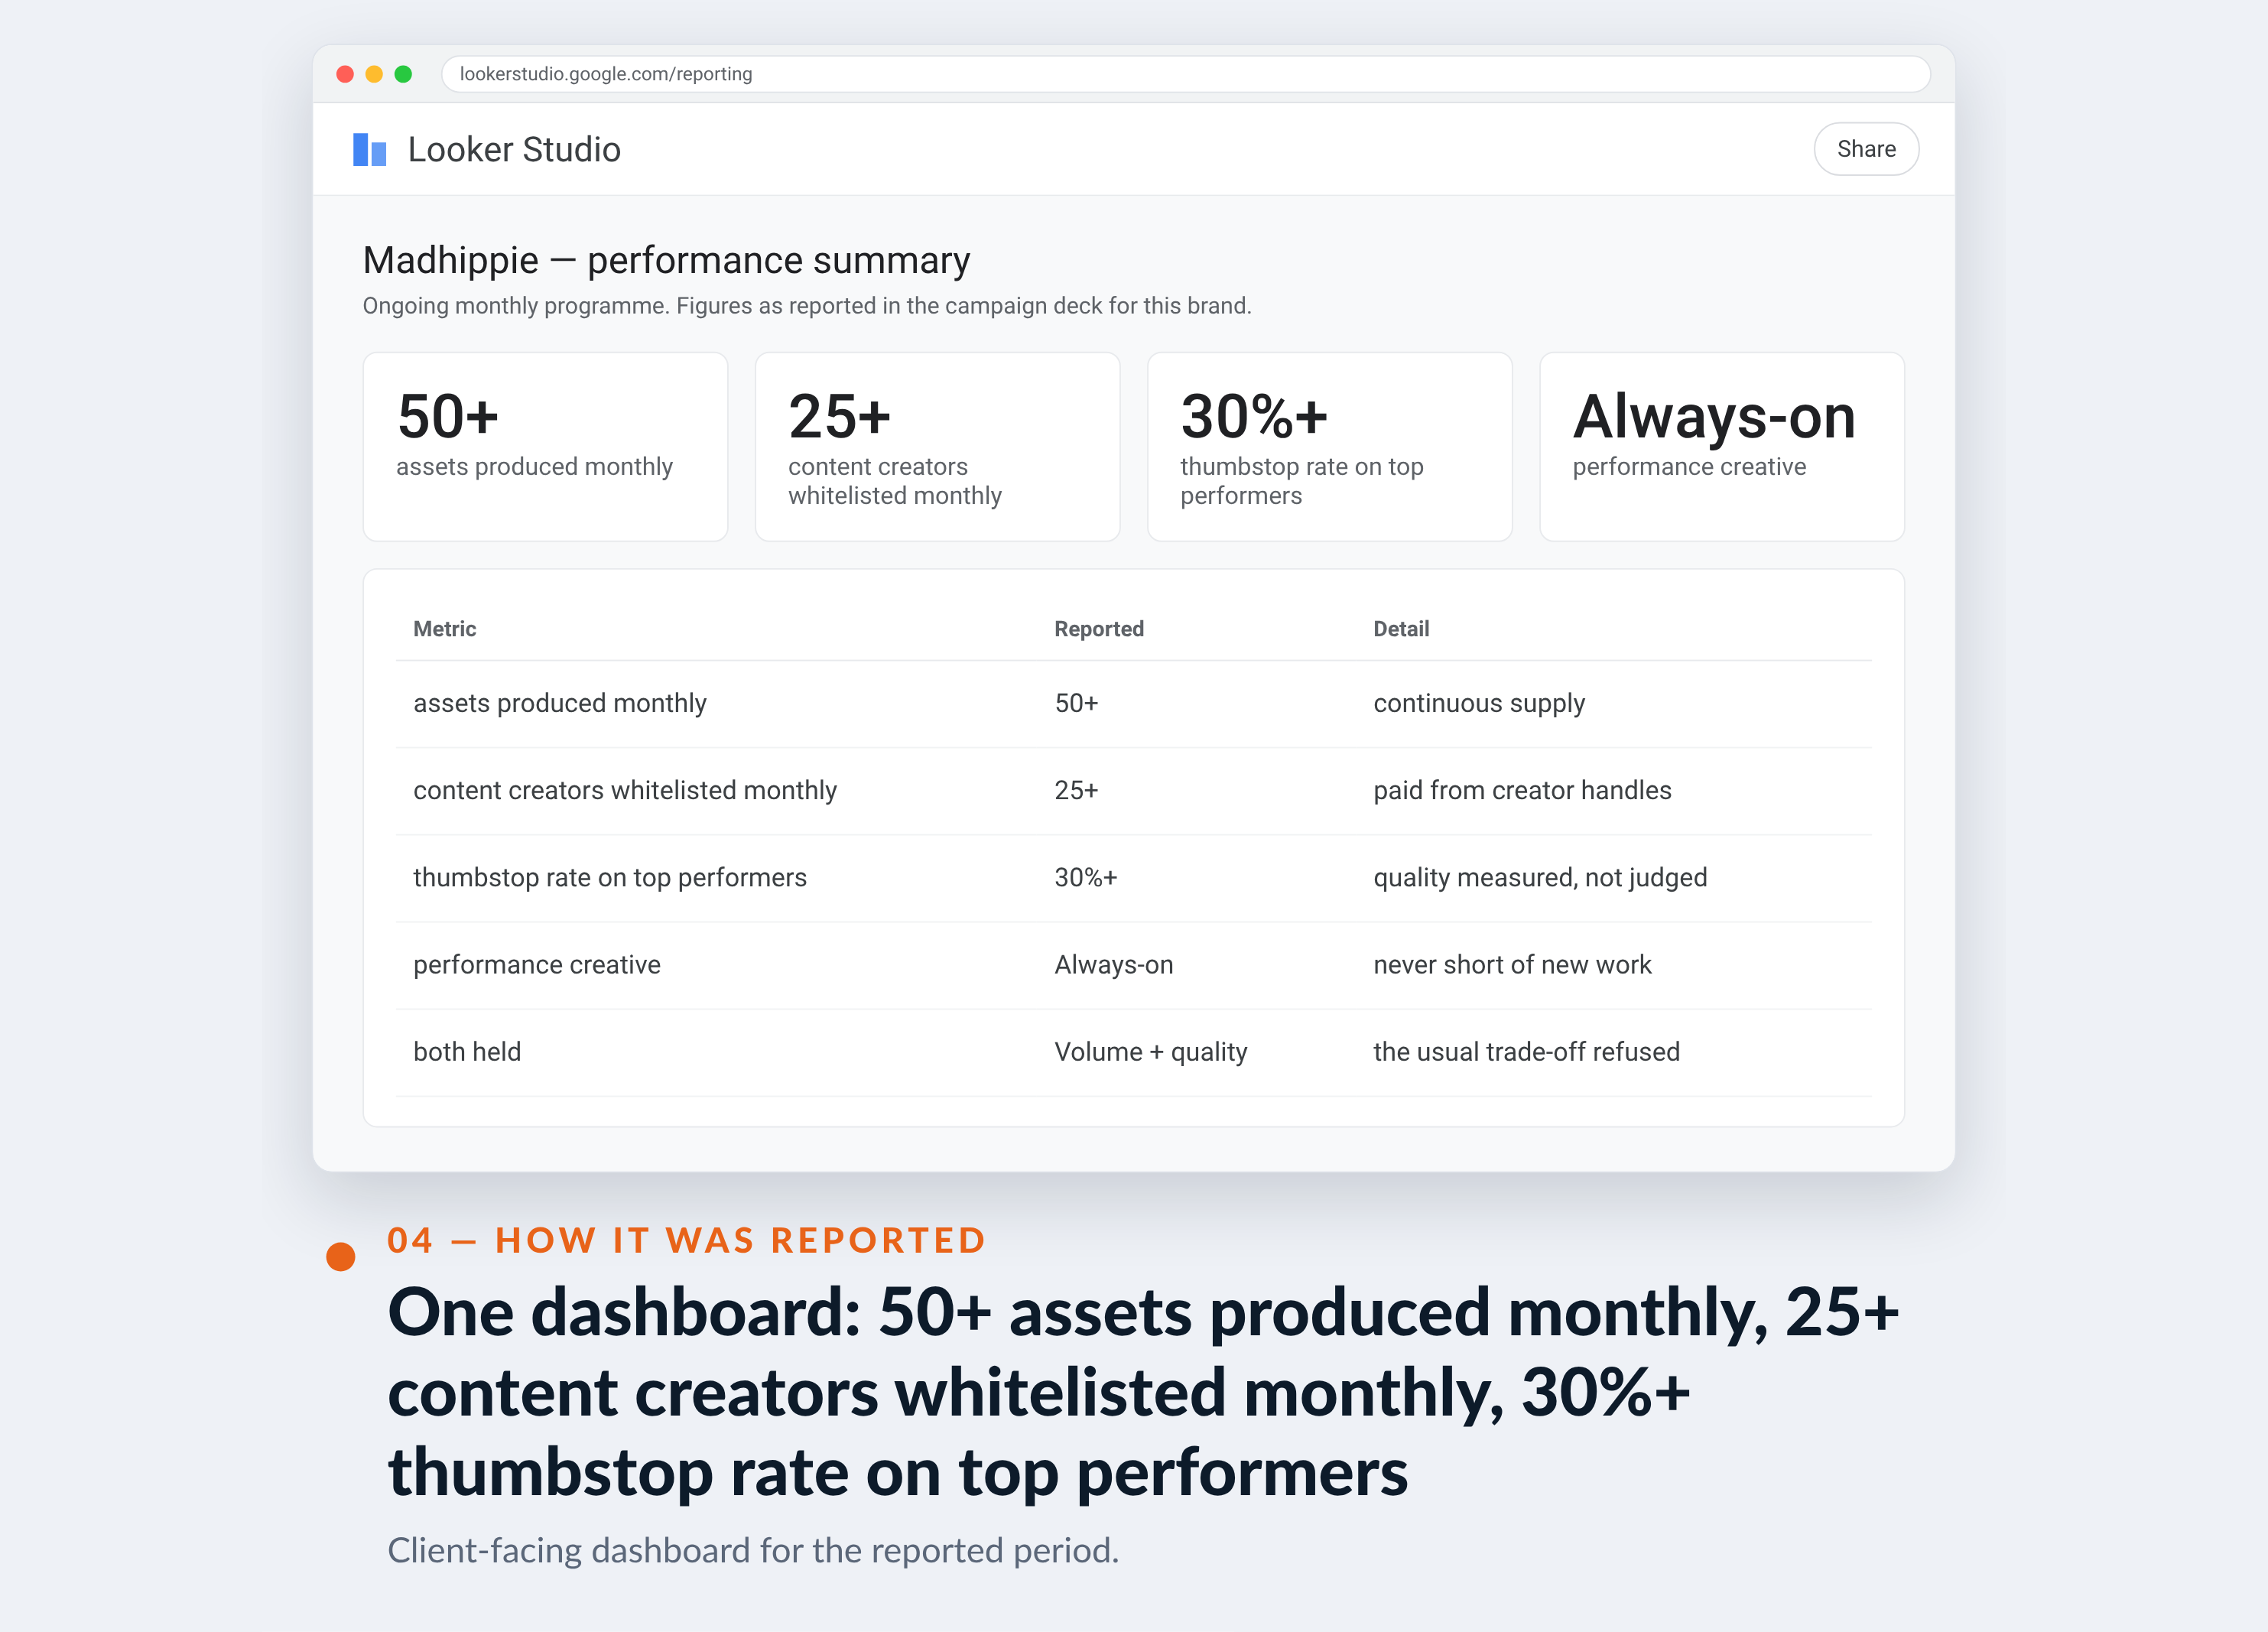This screenshot has height=1632, width=2268.
Task: Click the 50+ value in the Reported column
Action: coord(1076,703)
